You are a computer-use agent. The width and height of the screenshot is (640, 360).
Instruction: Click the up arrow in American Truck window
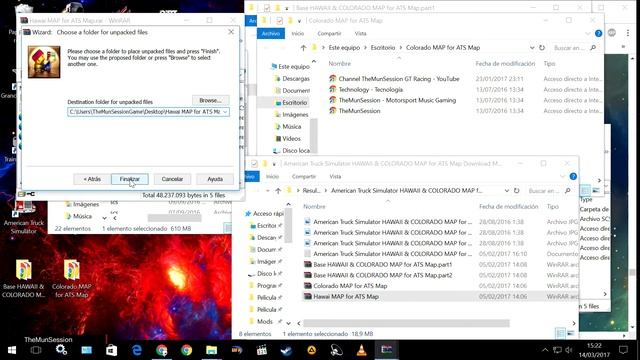[x=278, y=191]
